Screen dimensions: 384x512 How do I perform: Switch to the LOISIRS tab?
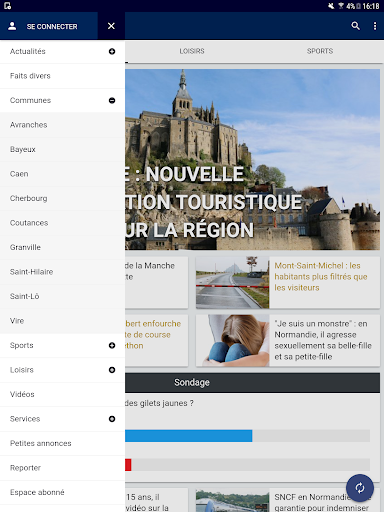click(192, 51)
